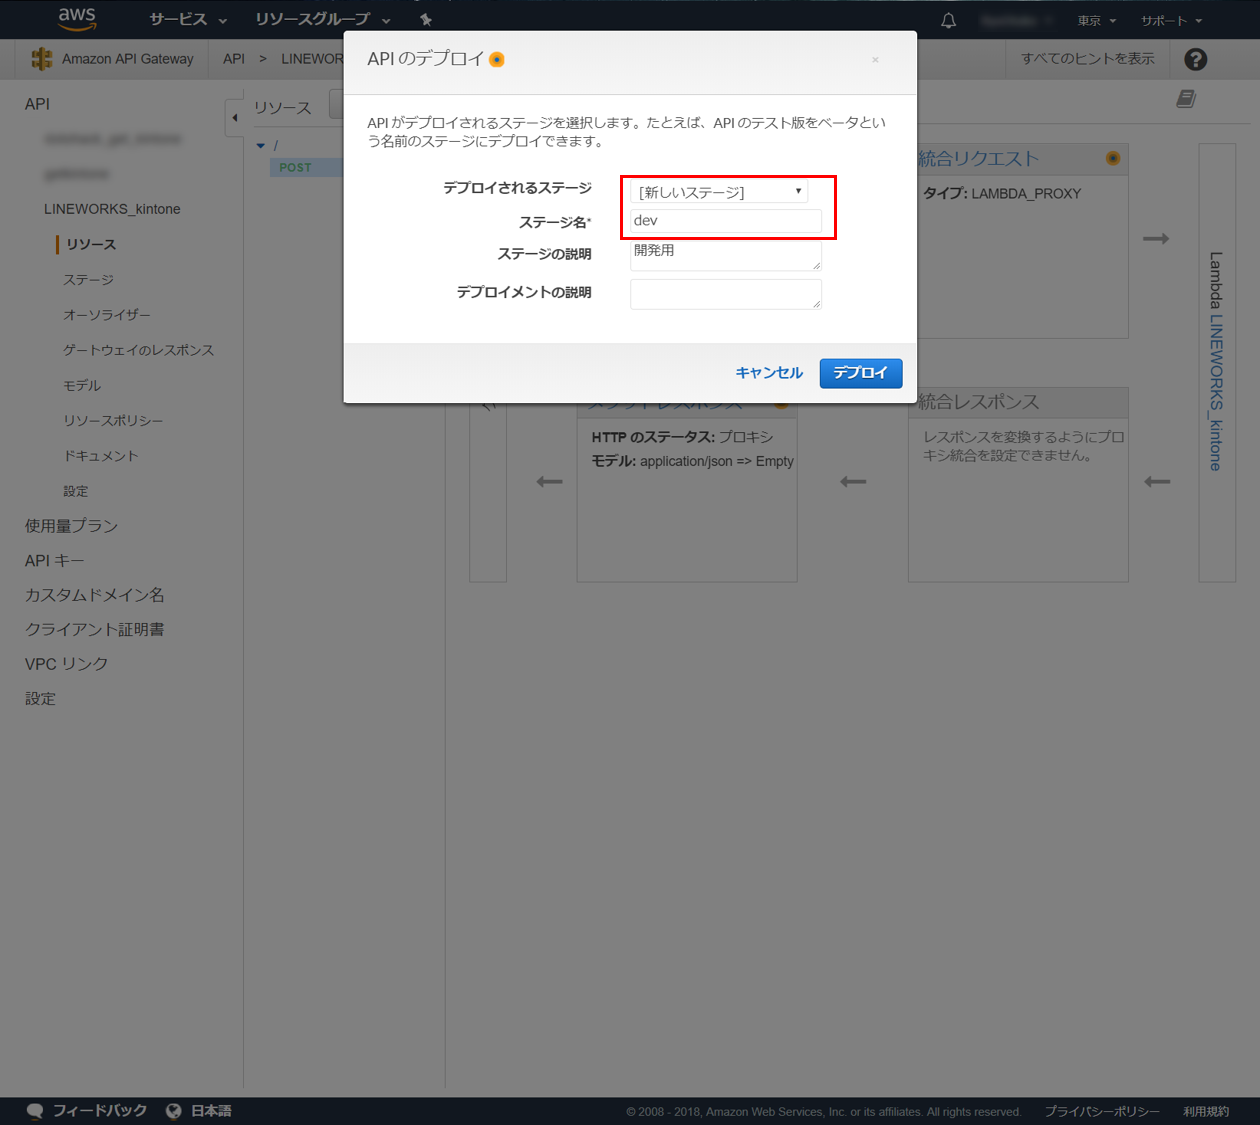Viewport: 1260px width, 1125px height.
Task: Click the デプロイメントの説明 text area
Action: tap(725, 294)
